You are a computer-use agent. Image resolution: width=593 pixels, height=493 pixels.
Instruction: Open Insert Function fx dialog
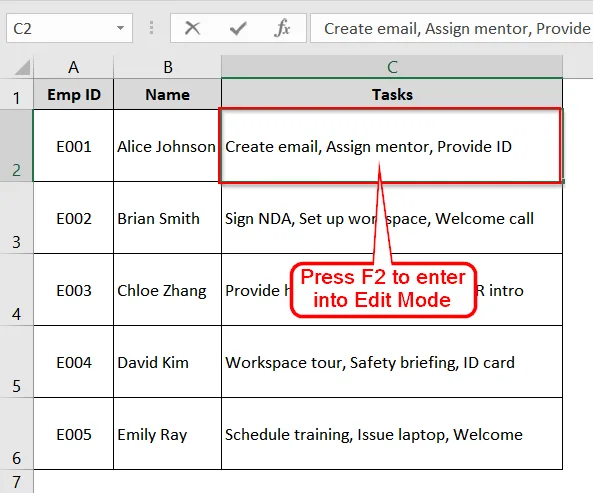pyautogui.click(x=282, y=28)
